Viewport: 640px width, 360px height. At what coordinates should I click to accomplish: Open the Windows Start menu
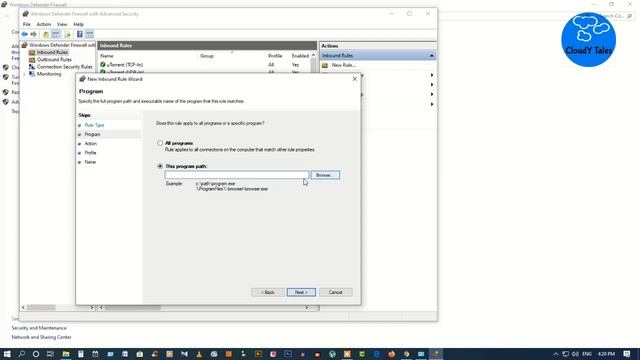pyautogui.click(x=7, y=354)
